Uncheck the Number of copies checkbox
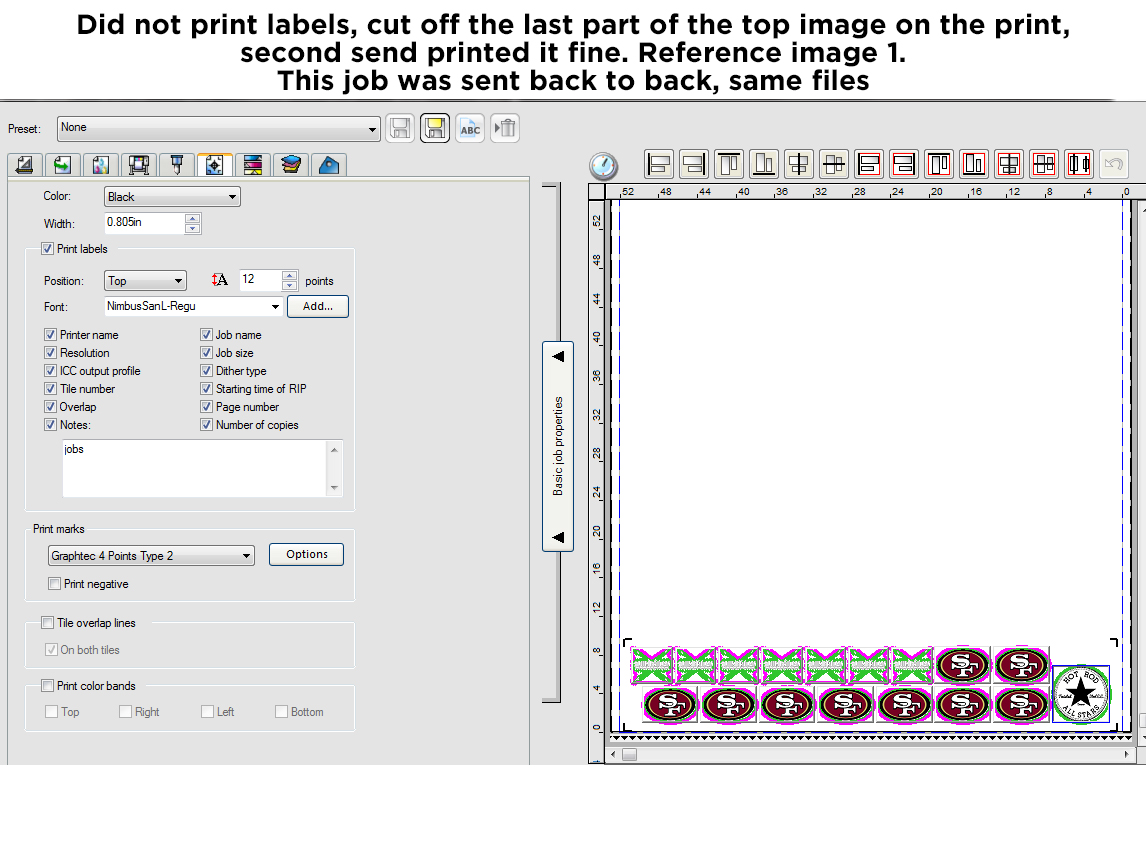The image size is (1146, 864). [207, 425]
